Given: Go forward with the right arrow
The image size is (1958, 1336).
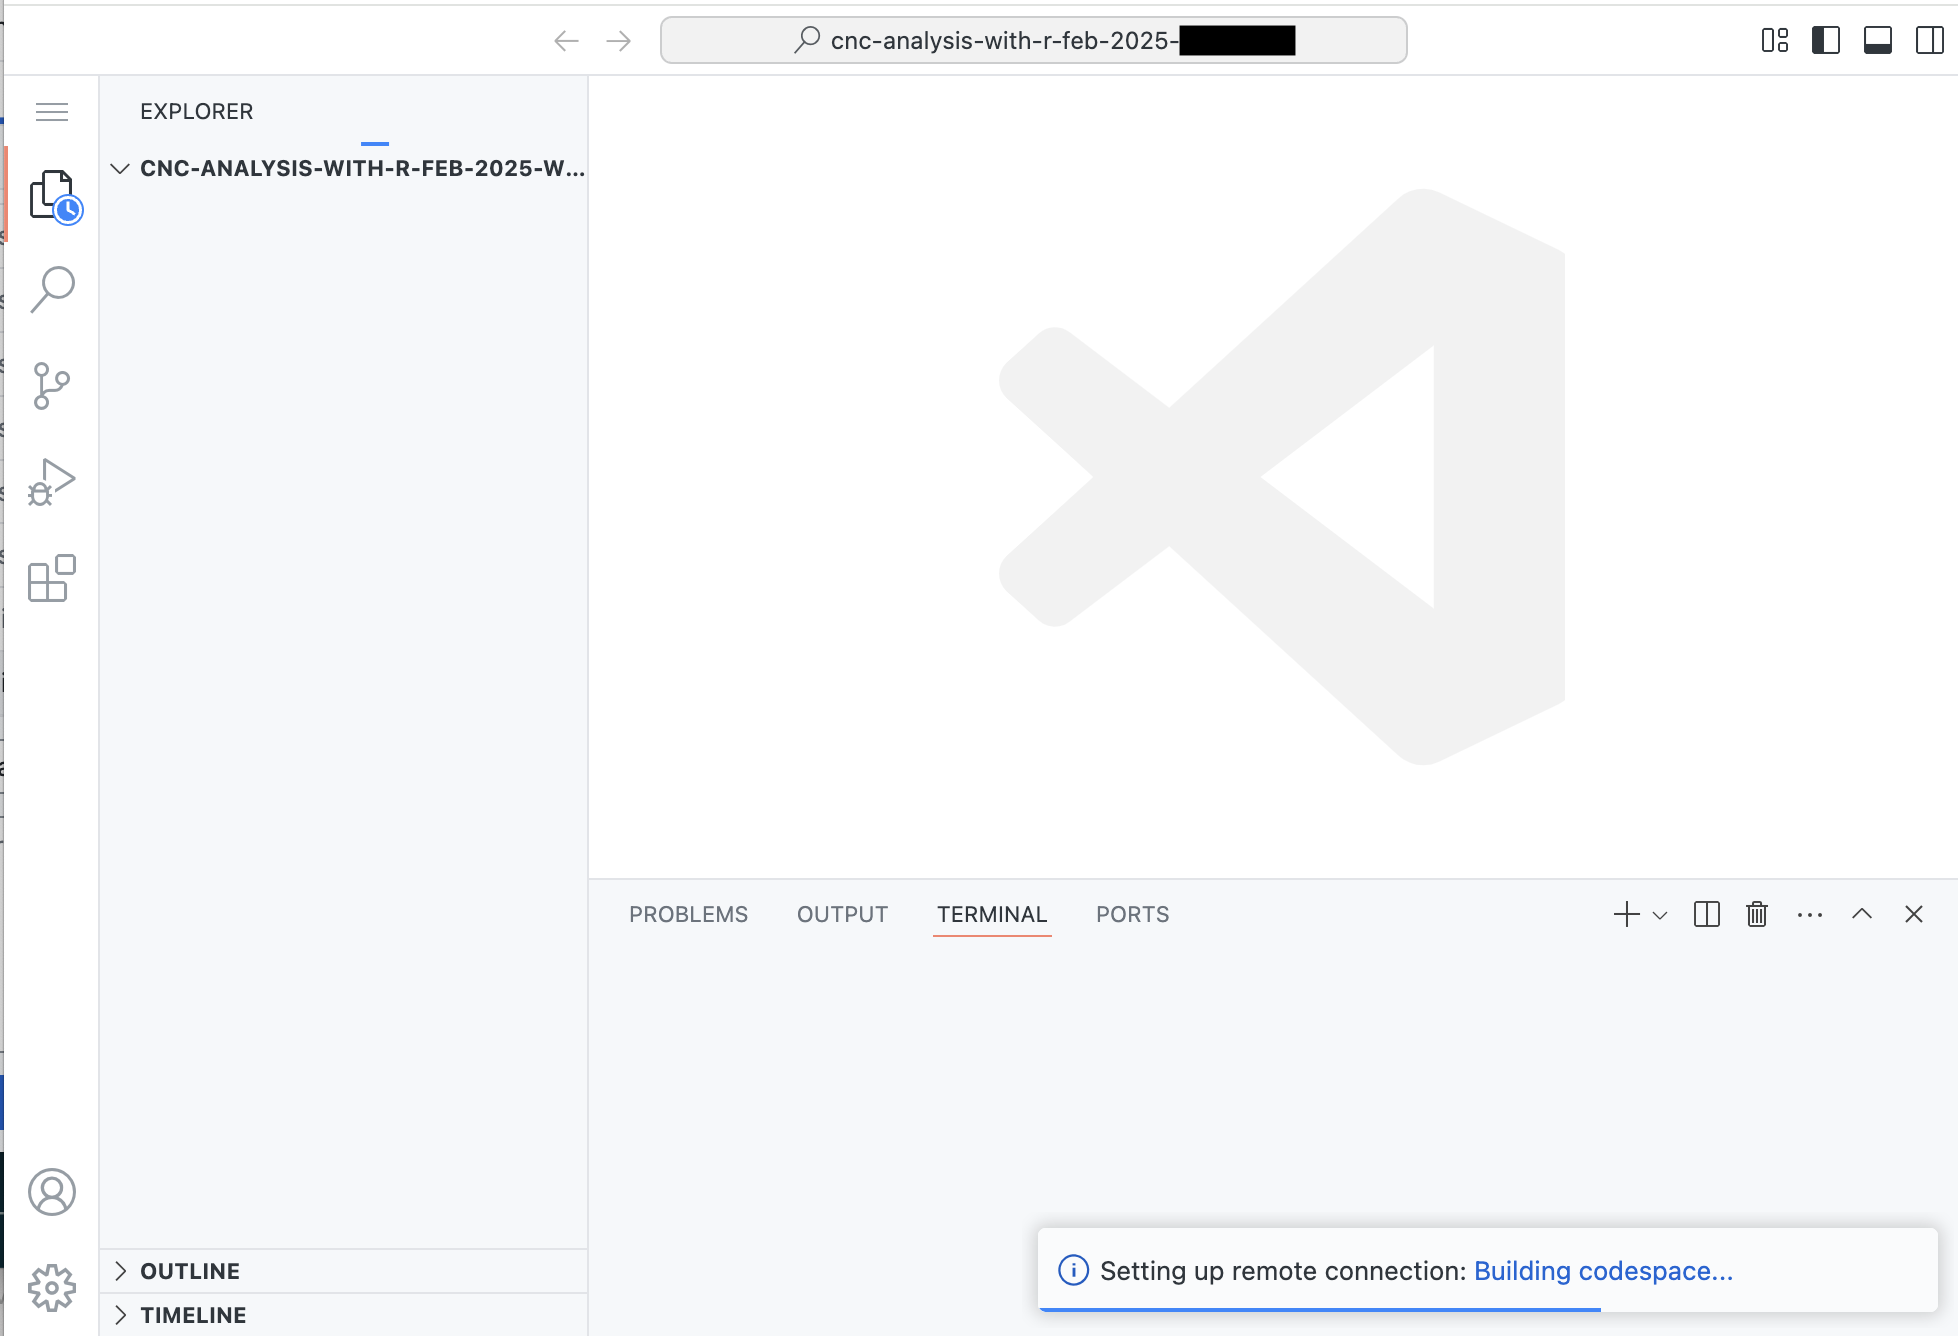Looking at the screenshot, I should (x=619, y=41).
